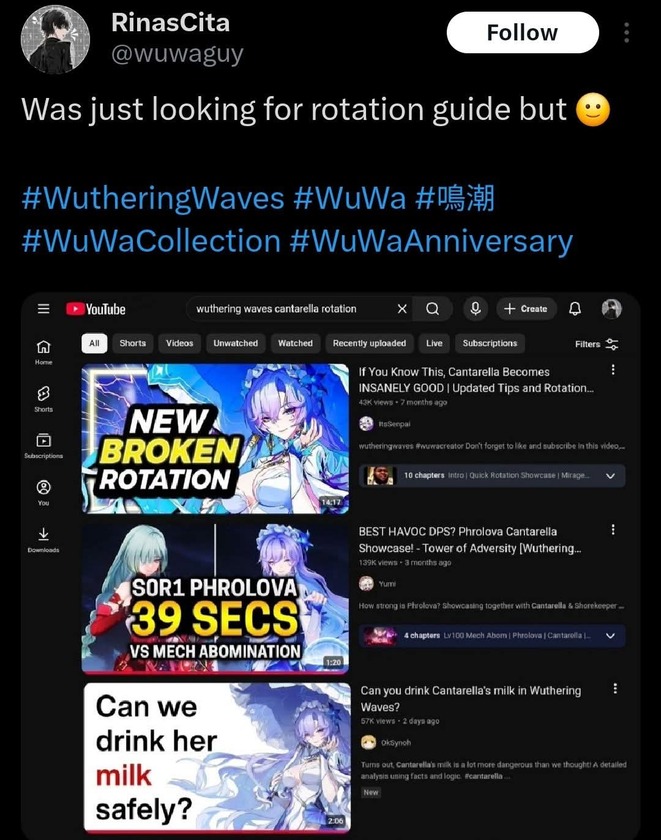The height and width of the screenshot is (840, 661).
Task: Click the search magnifier button
Action: point(432,309)
